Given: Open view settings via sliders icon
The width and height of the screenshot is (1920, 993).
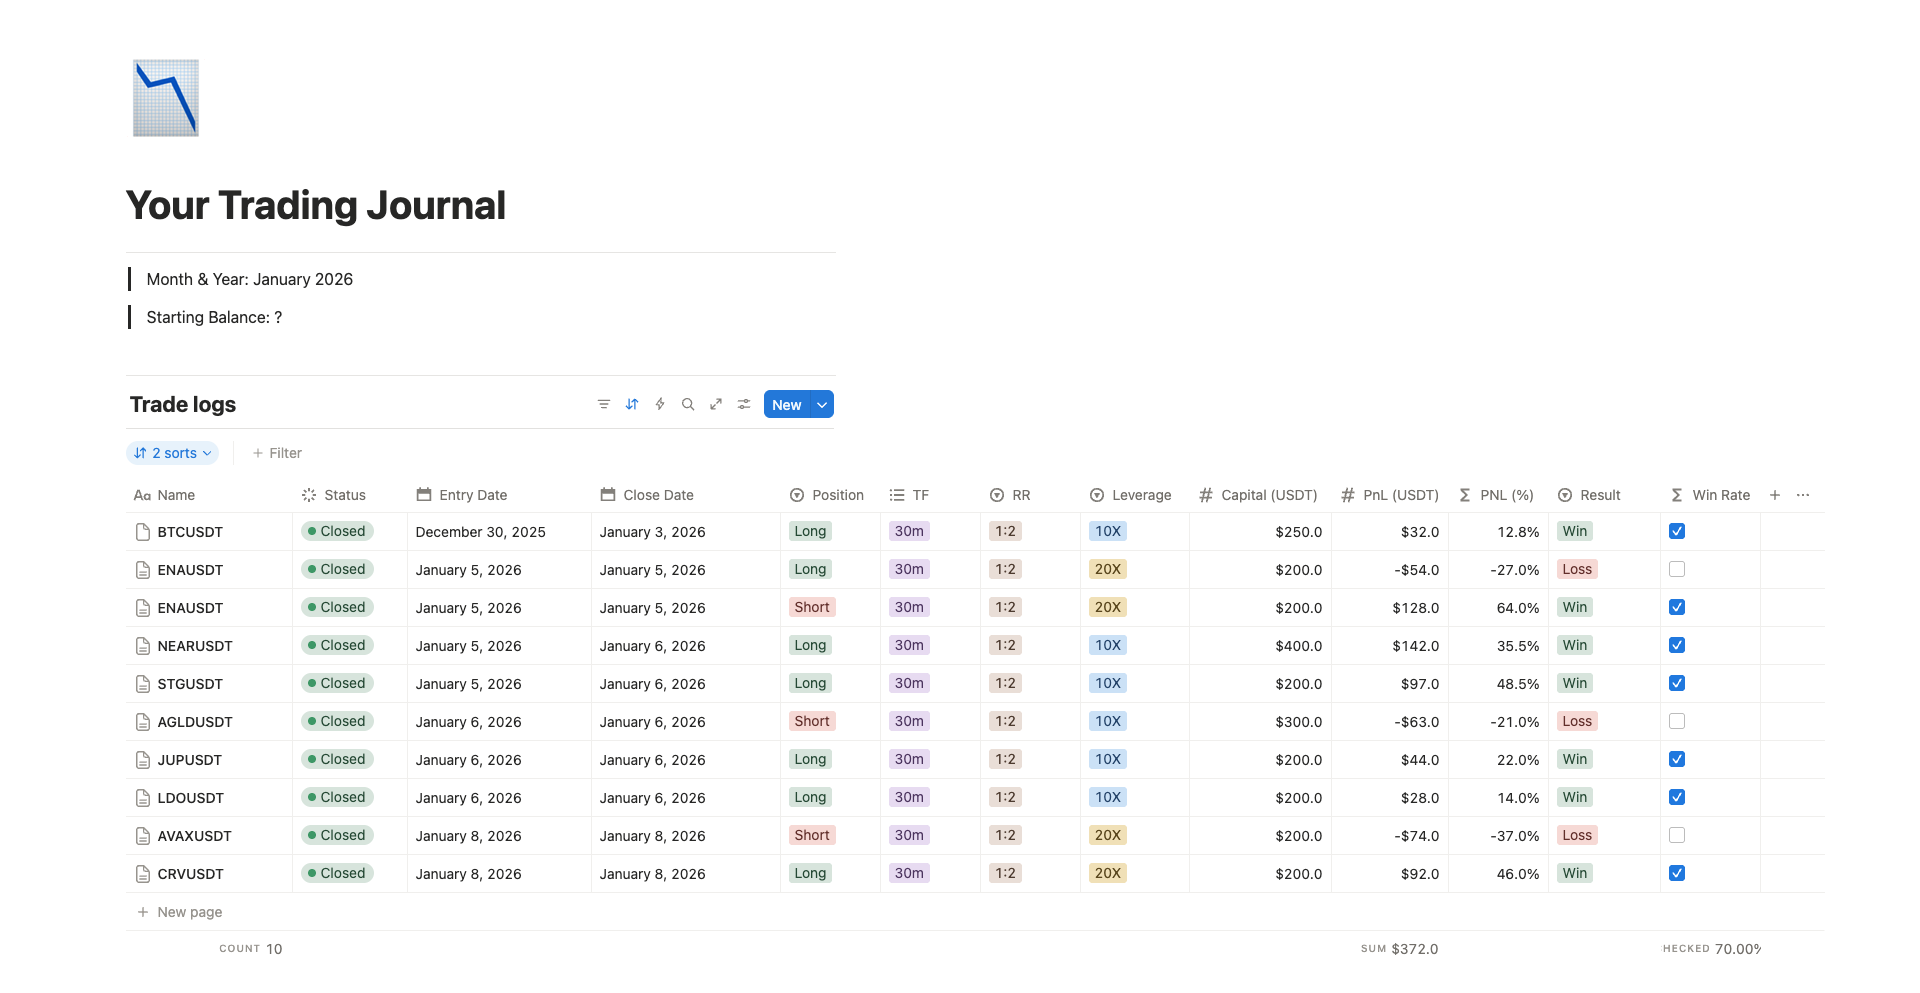Looking at the screenshot, I should (744, 404).
